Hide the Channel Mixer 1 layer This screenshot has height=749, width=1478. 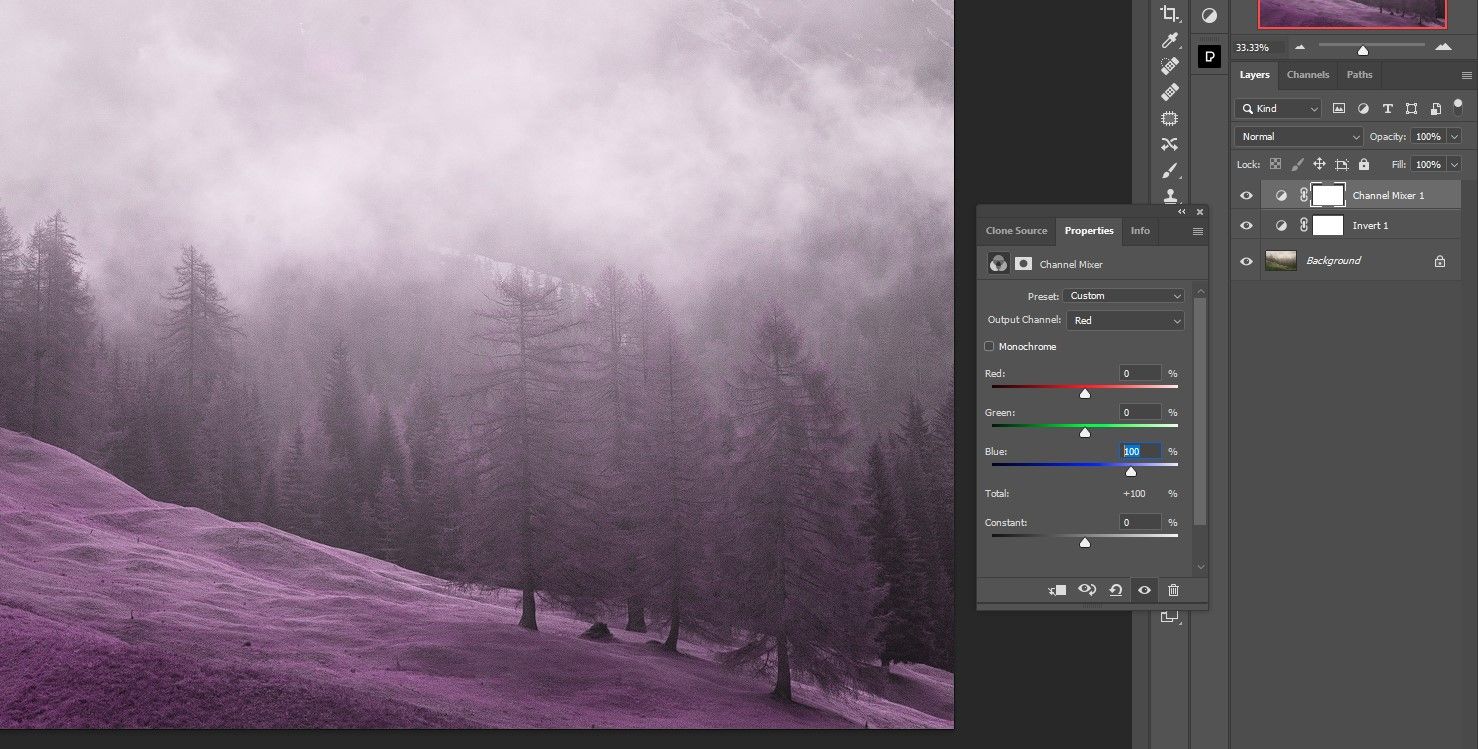1246,196
